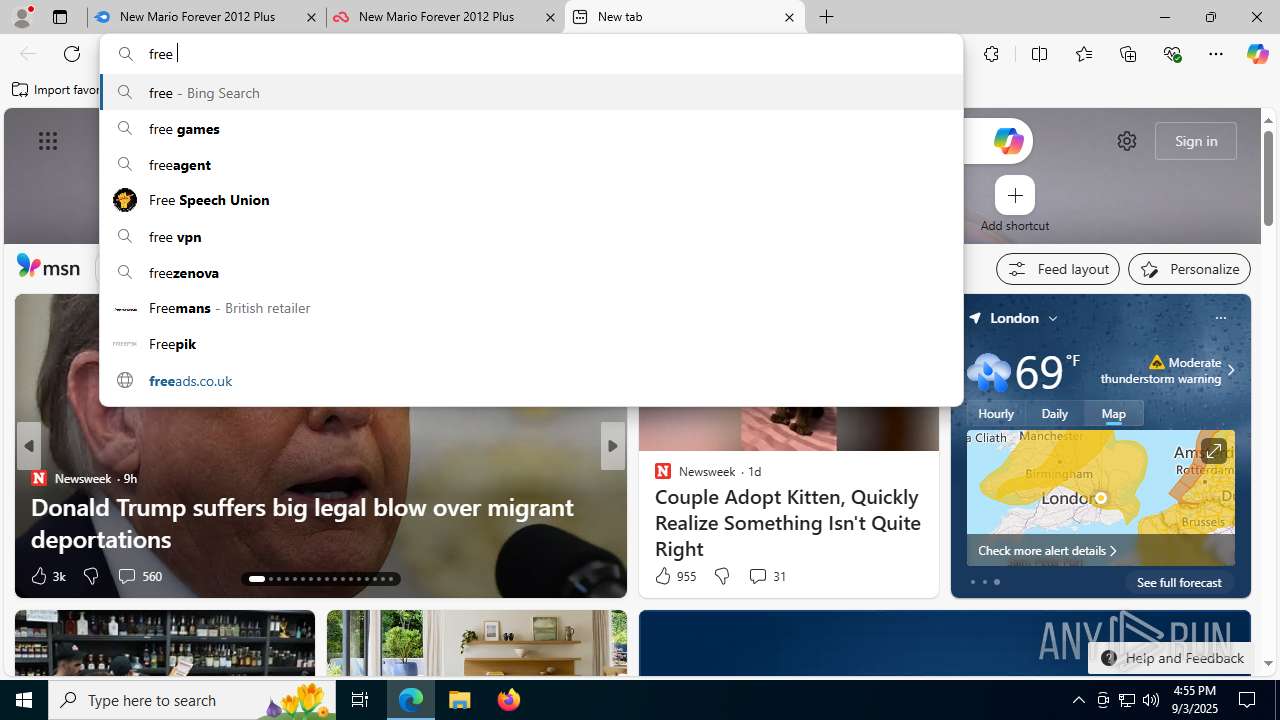Open the app launcher grid icon
This screenshot has width=1280, height=720.
tap(48, 141)
